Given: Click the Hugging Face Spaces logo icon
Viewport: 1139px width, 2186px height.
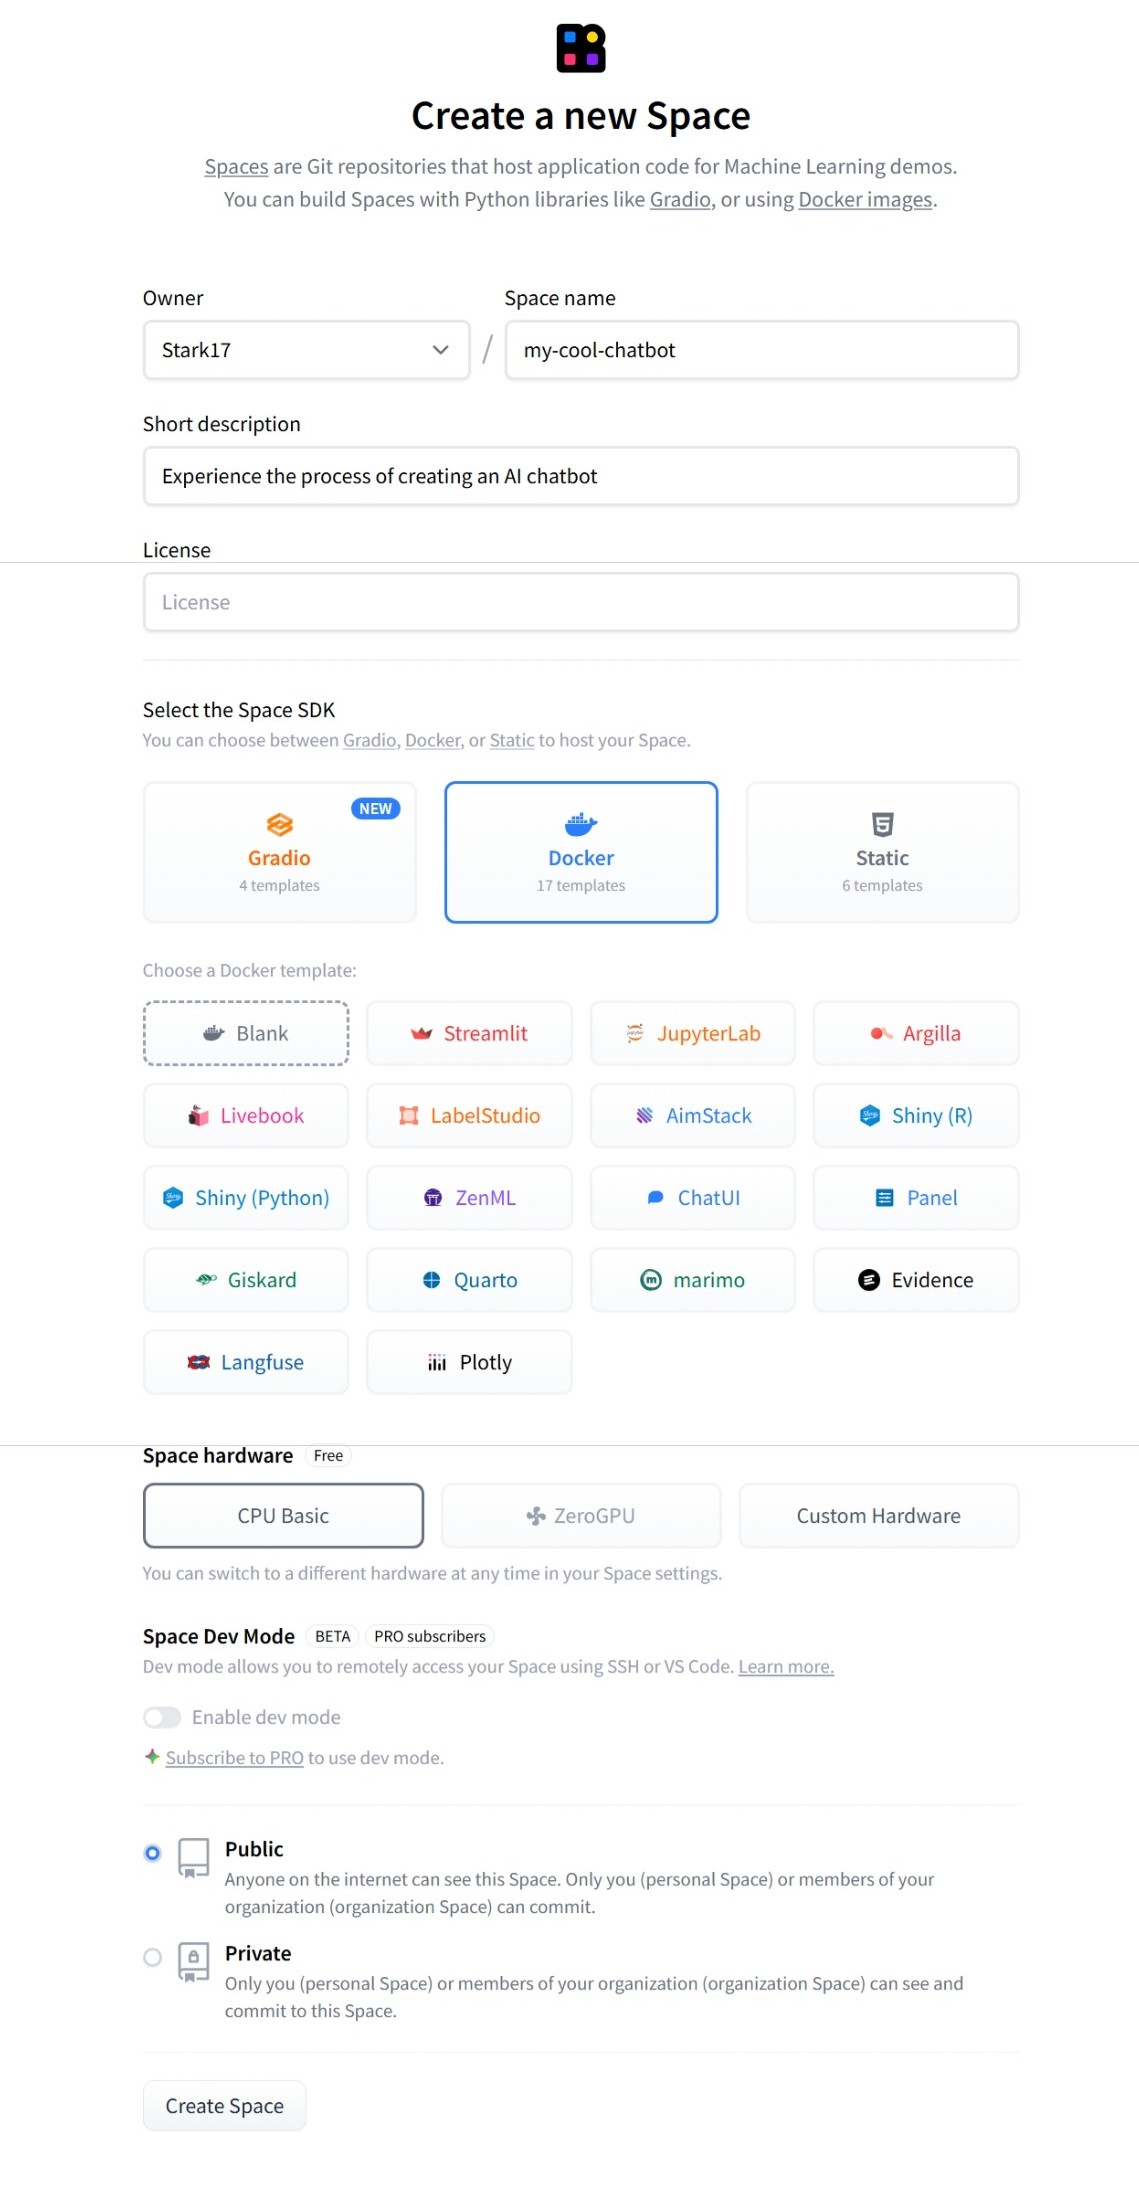Looking at the screenshot, I should click(581, 48).
